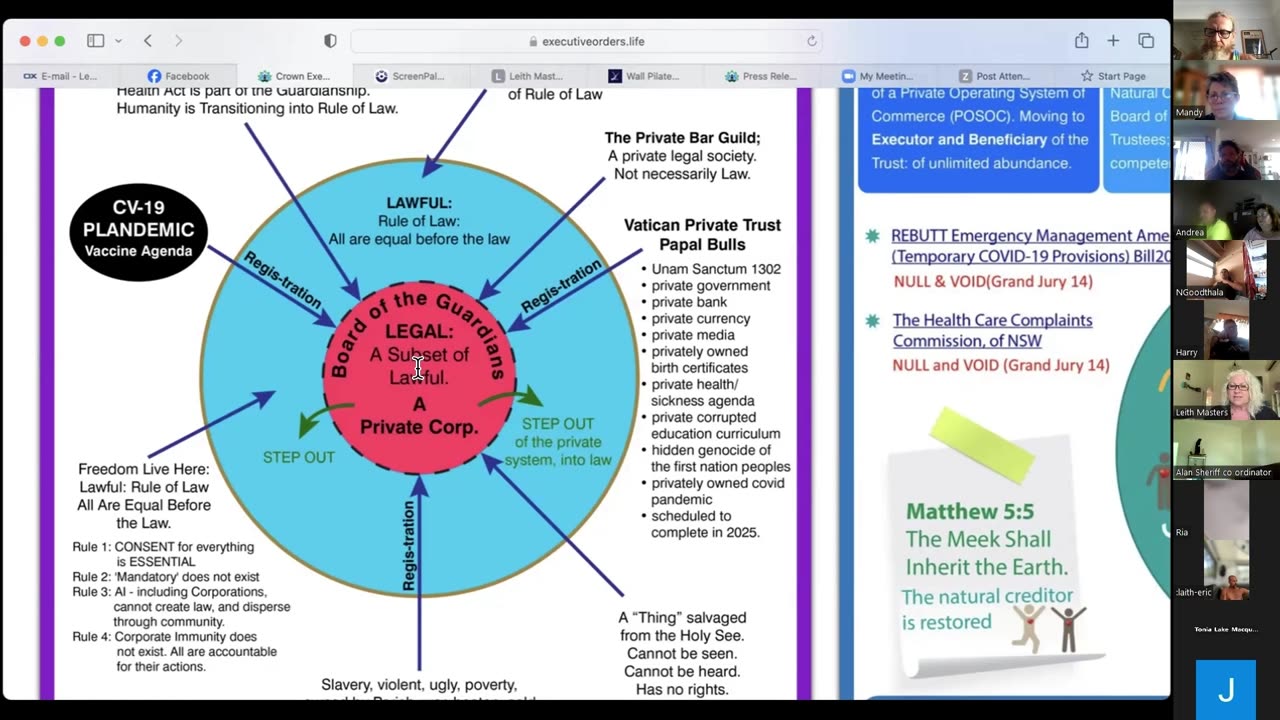Open the Leith Mast... tab
Viewport: 1280px width, 720px height.
click(527, 76)
